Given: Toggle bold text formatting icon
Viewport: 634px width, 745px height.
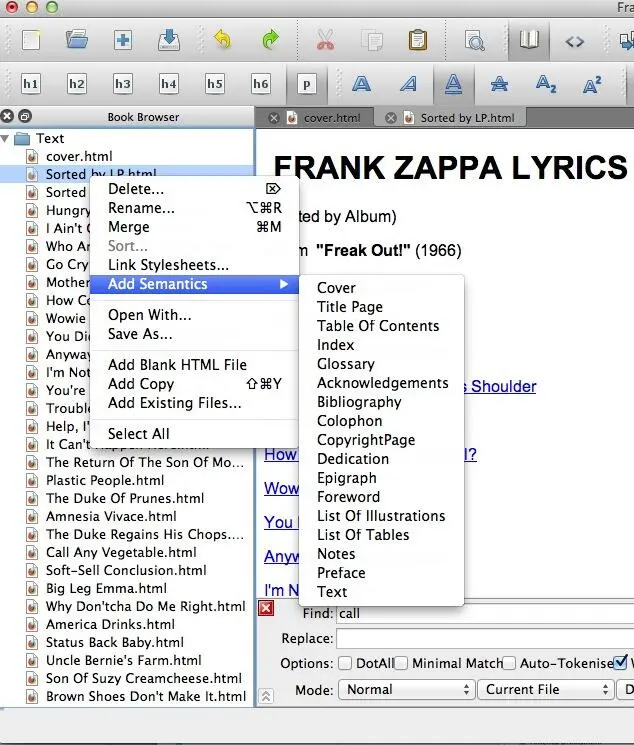Looking at the screenshot, I should [x=362, y=85].
